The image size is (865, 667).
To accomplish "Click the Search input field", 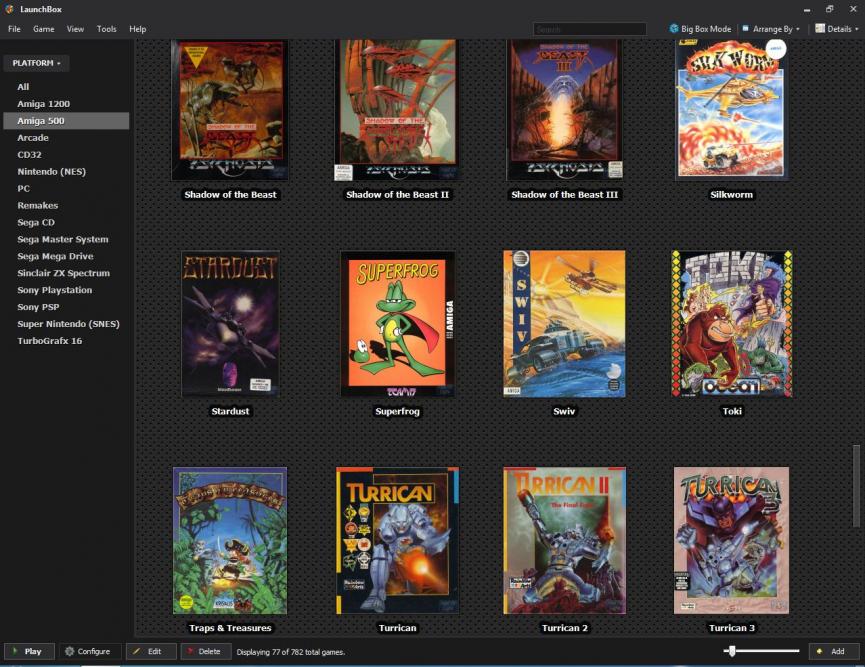I will click(589, 29).
